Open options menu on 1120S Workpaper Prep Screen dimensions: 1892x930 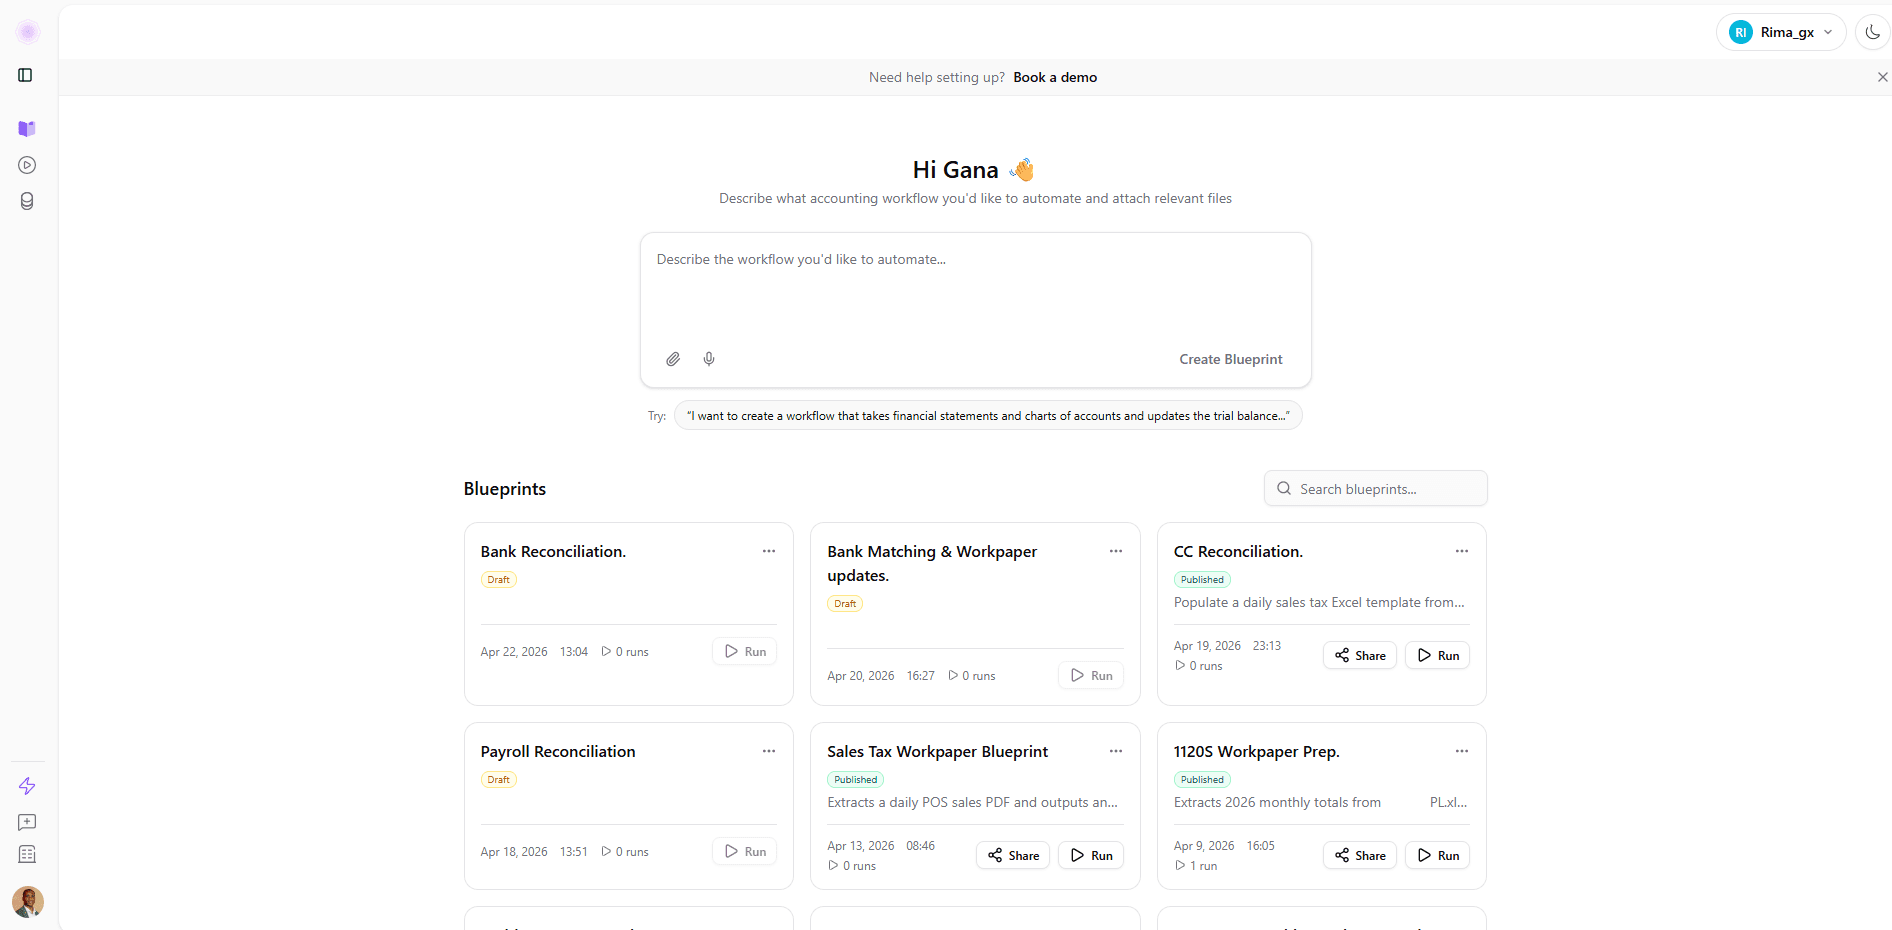1461,751
